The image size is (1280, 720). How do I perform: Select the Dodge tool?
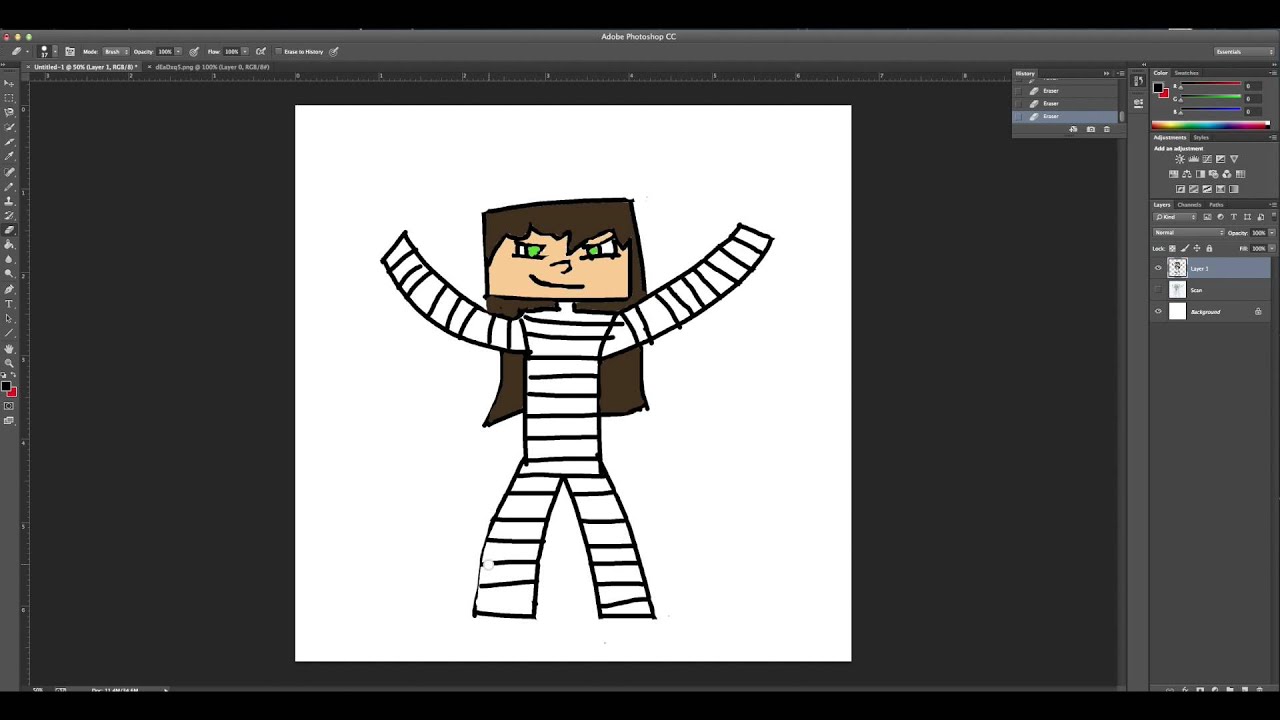pos(9,274)
